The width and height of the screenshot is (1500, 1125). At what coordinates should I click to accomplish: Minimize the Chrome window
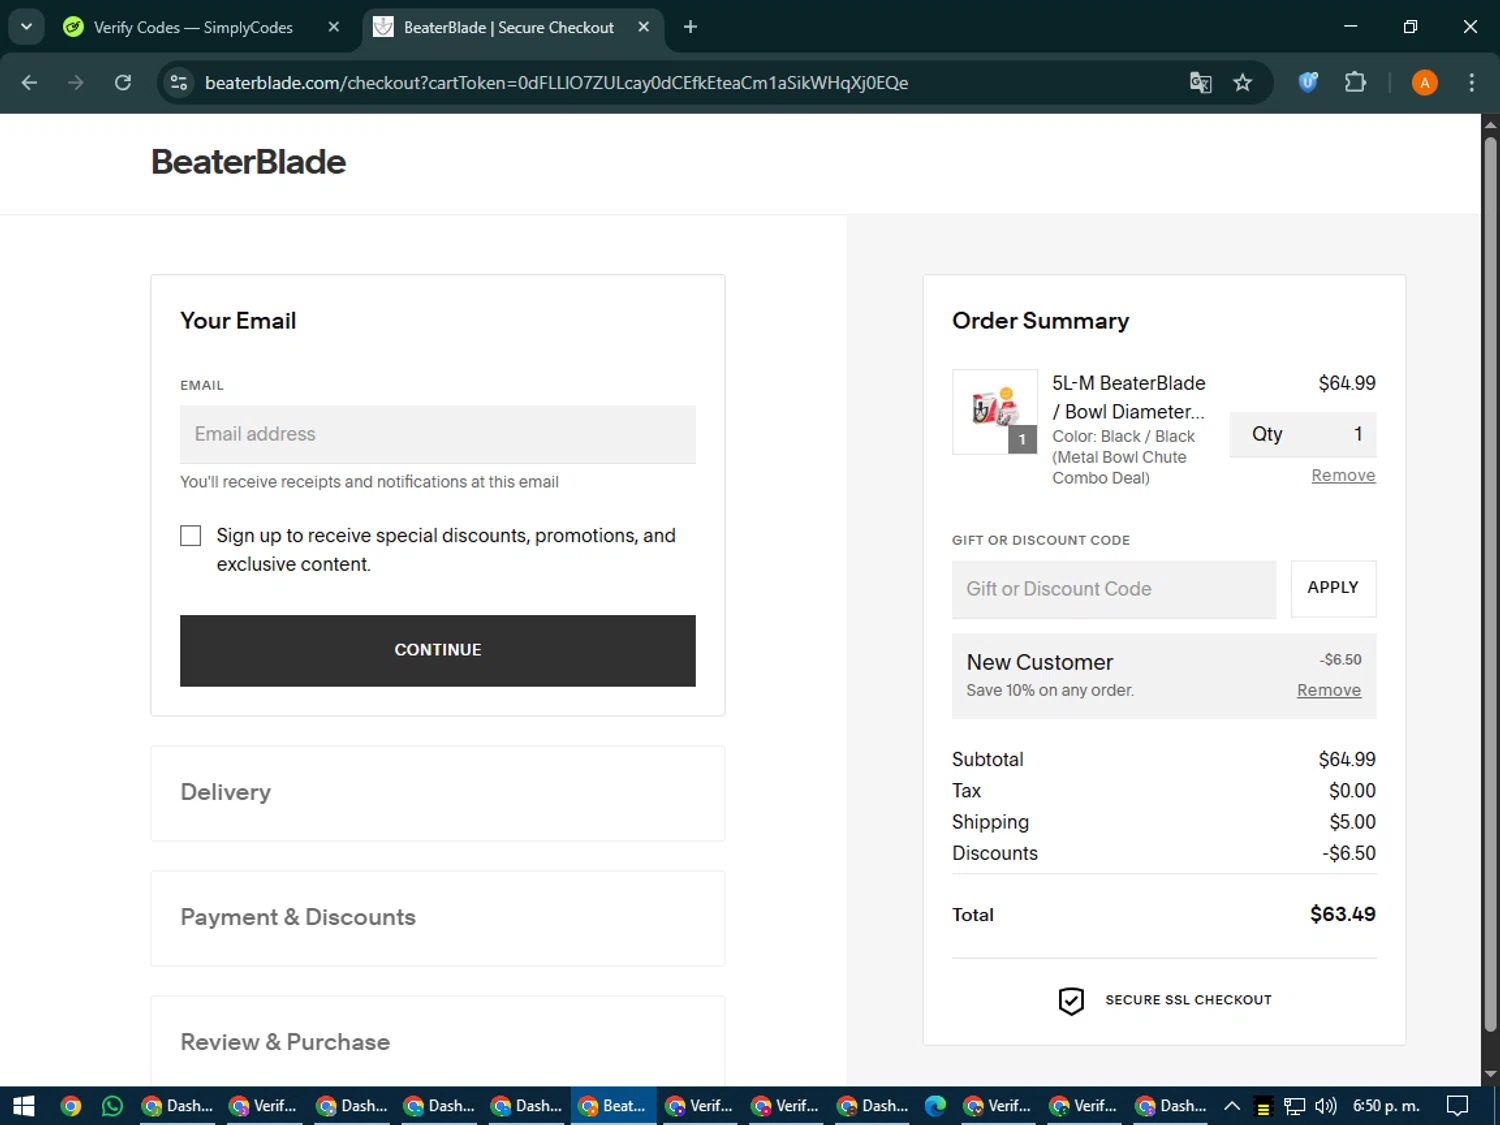[1350, 27]
